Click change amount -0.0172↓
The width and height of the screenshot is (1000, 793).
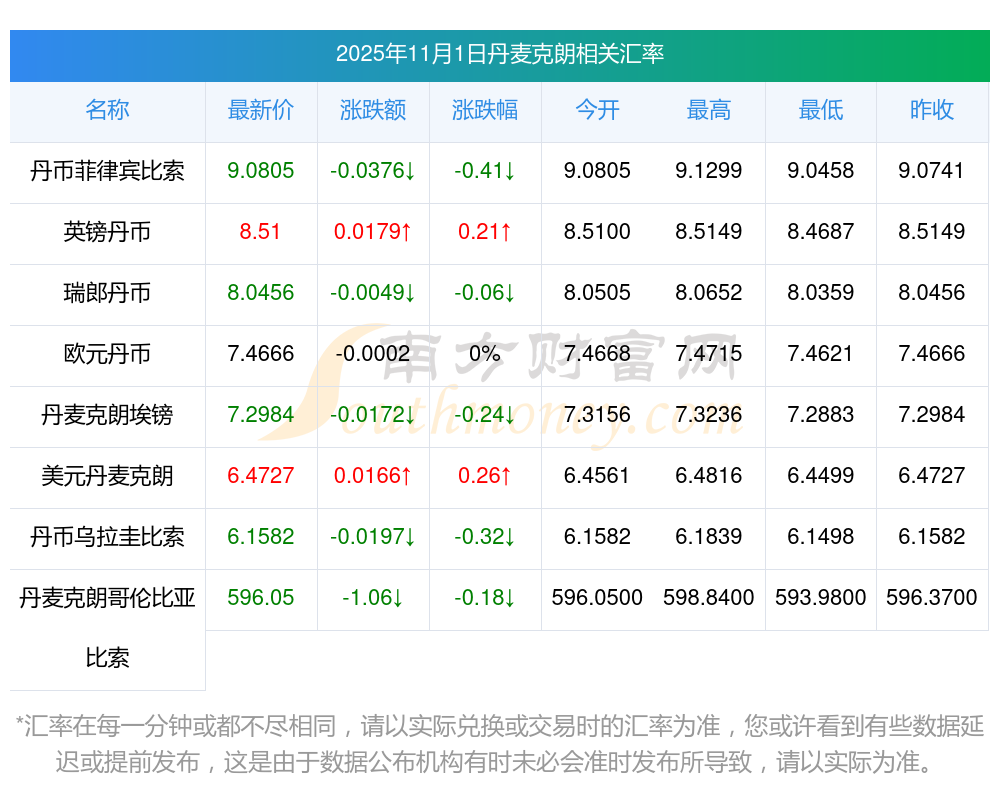point(373,414)
